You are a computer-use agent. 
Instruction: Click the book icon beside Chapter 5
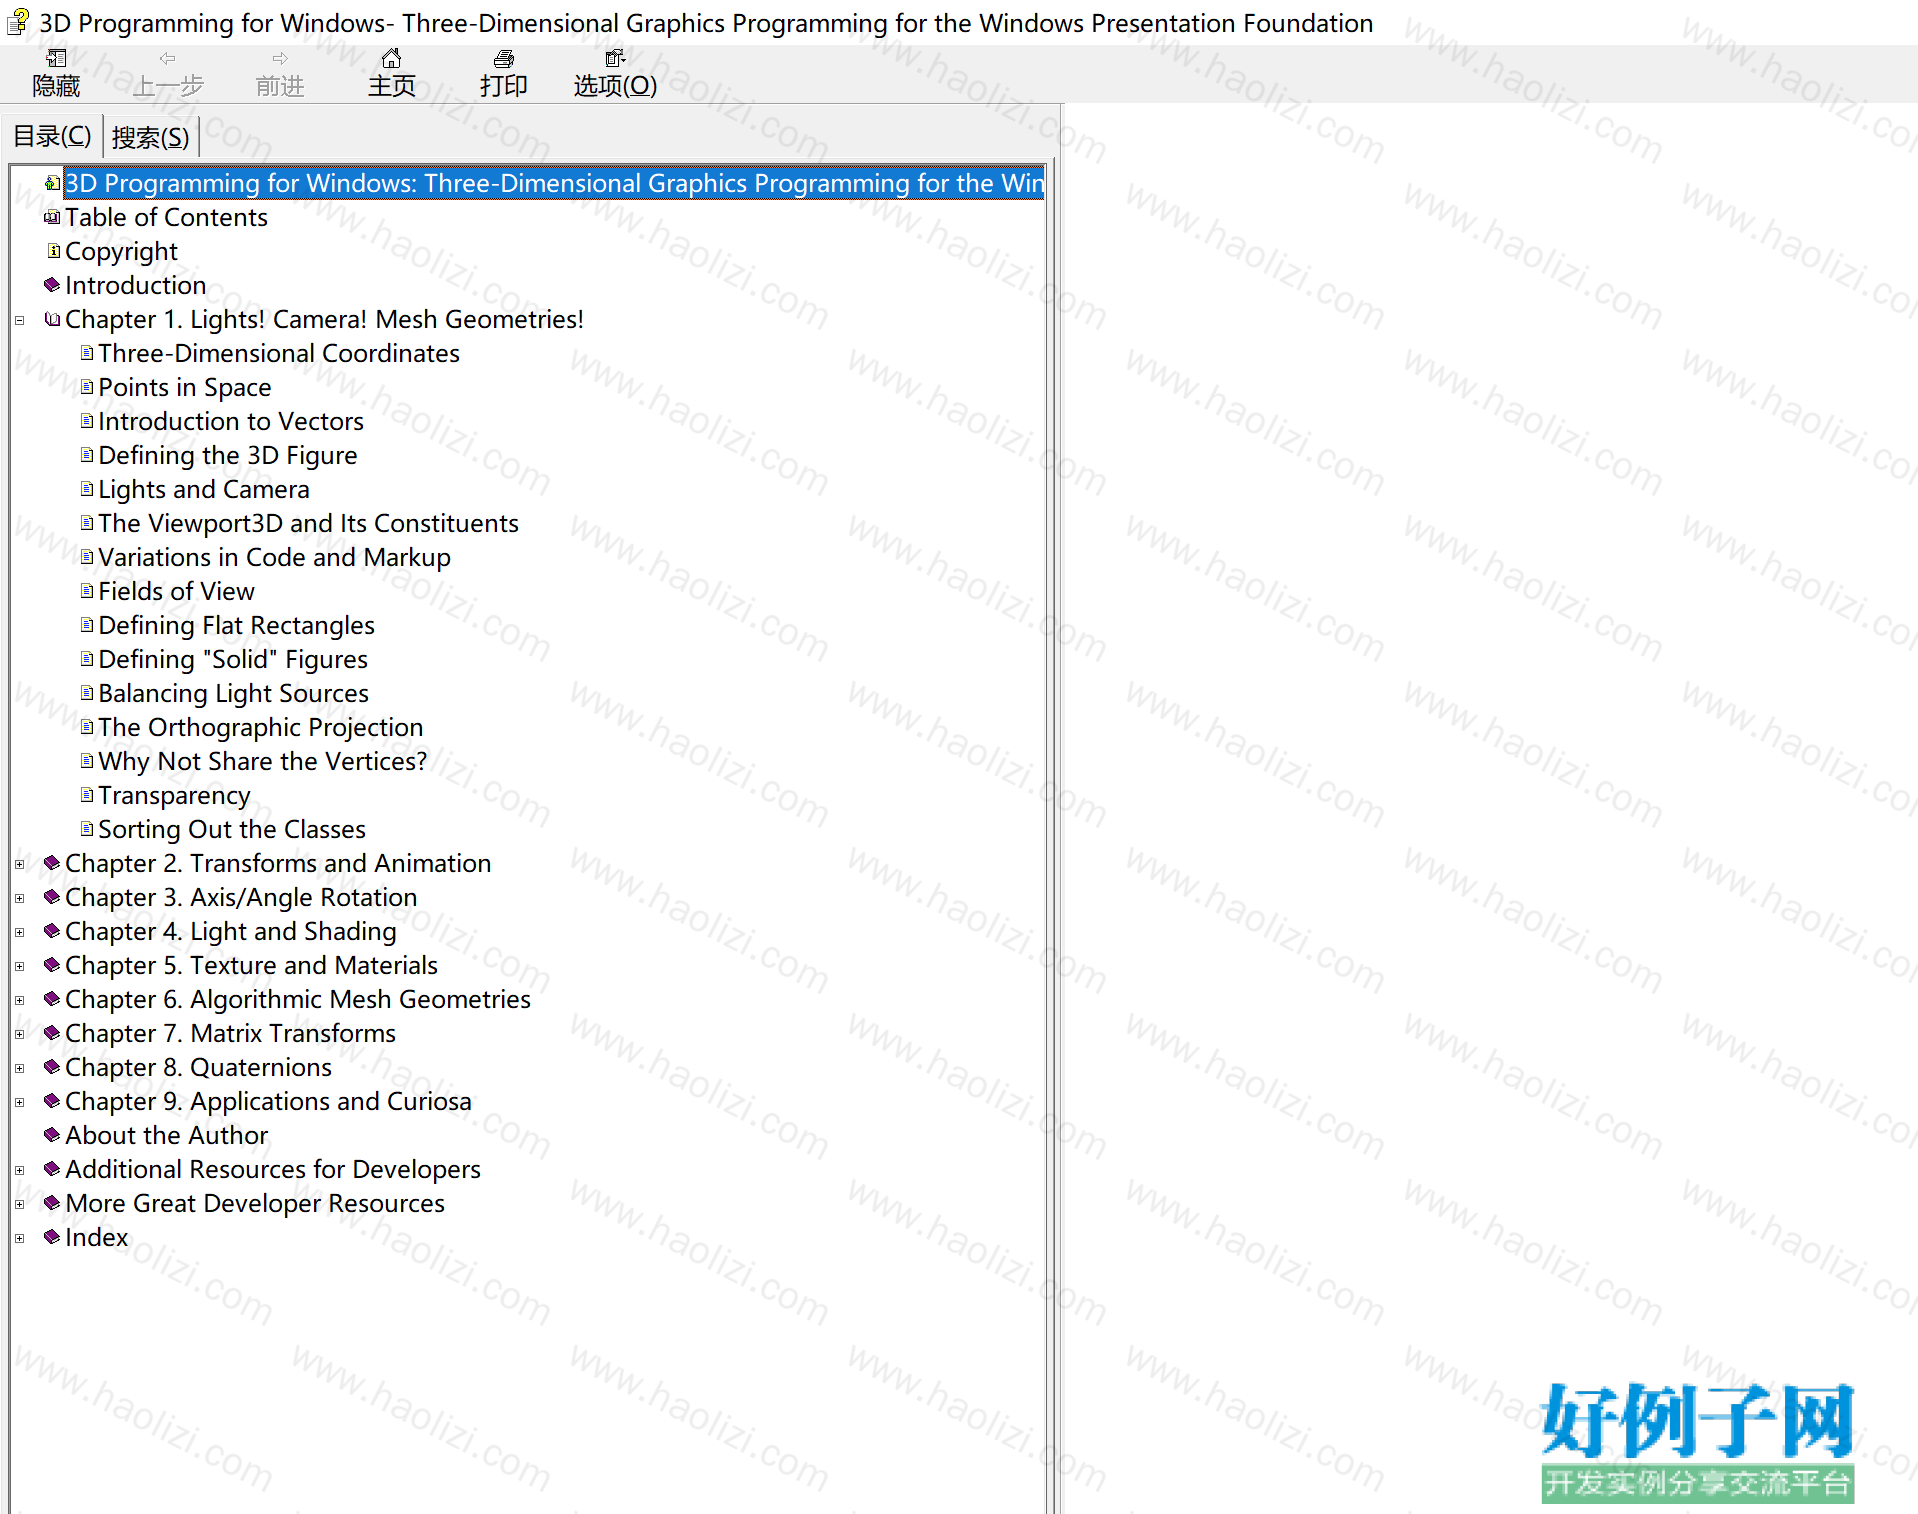53,965
